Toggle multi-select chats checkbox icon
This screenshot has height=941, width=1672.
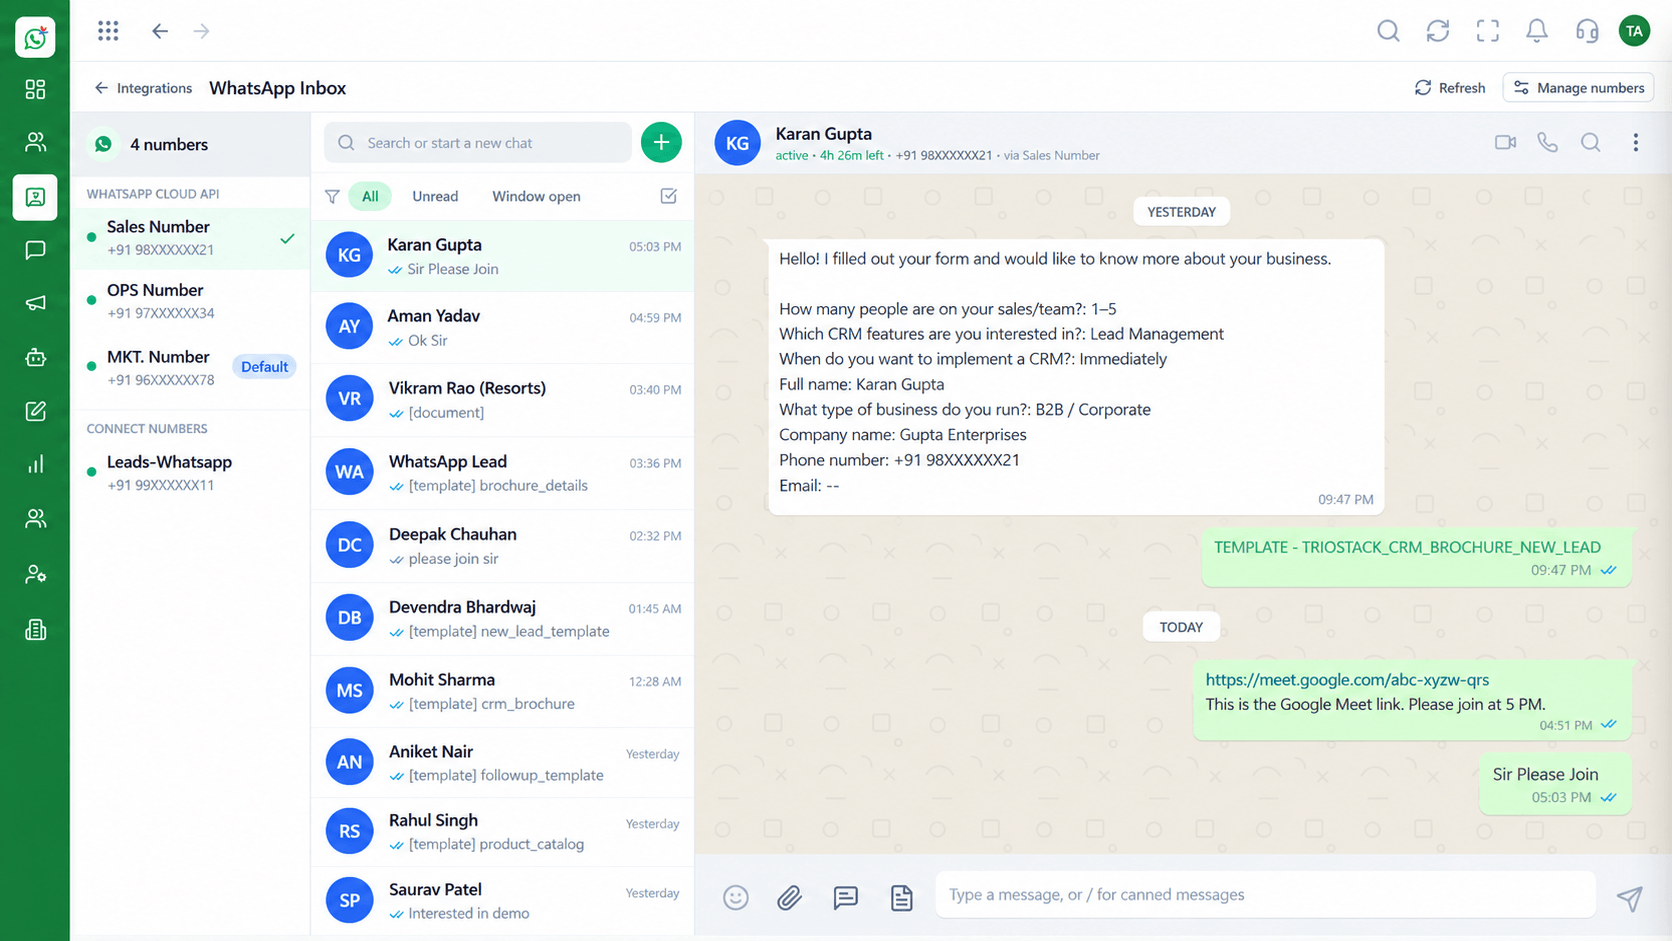[669, 196]
